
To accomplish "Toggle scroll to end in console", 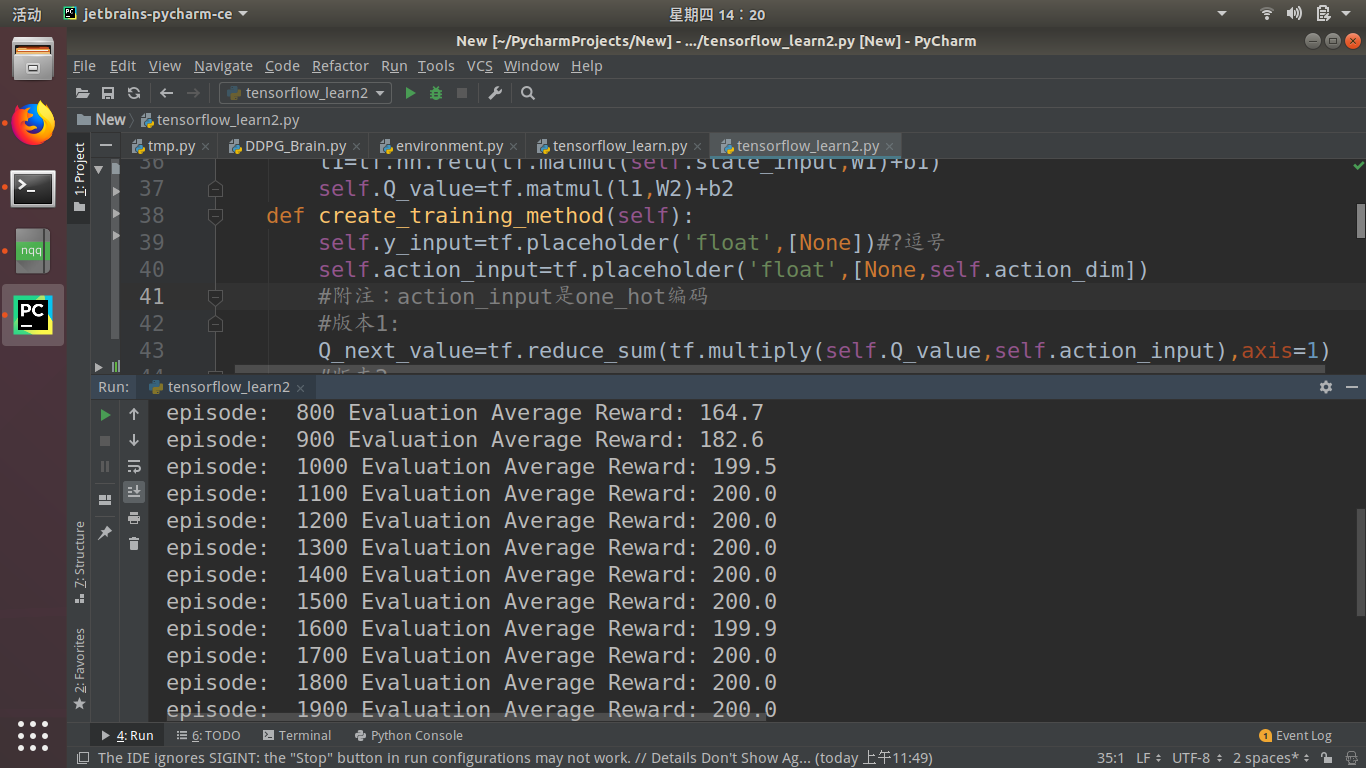I will (134, 492).
